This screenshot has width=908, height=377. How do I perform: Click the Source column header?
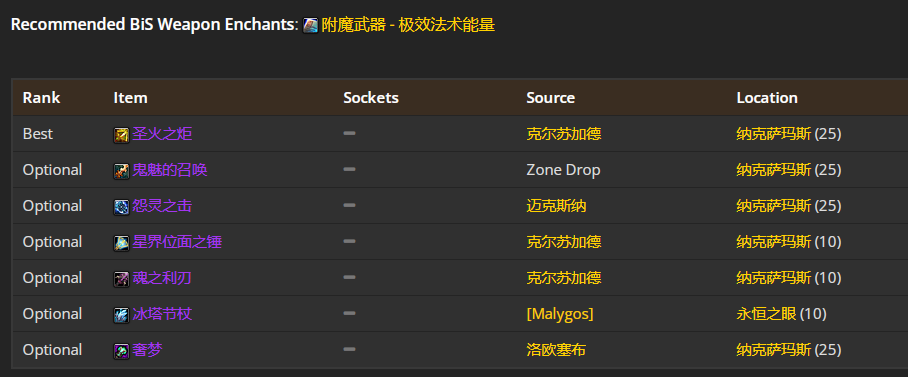point(550,98)
